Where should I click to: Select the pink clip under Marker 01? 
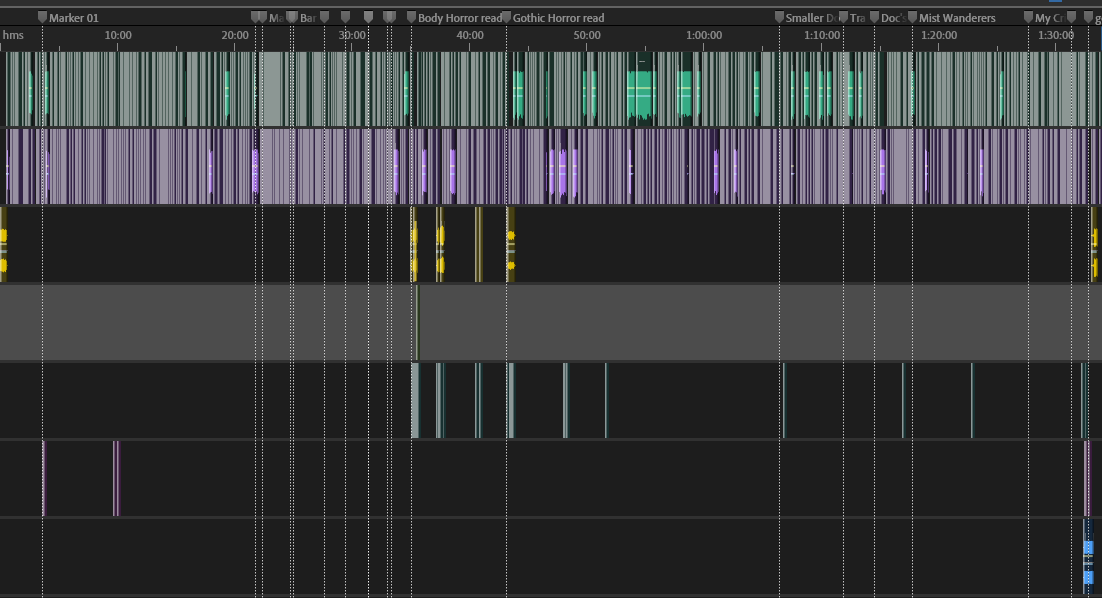tap(44, 479)
